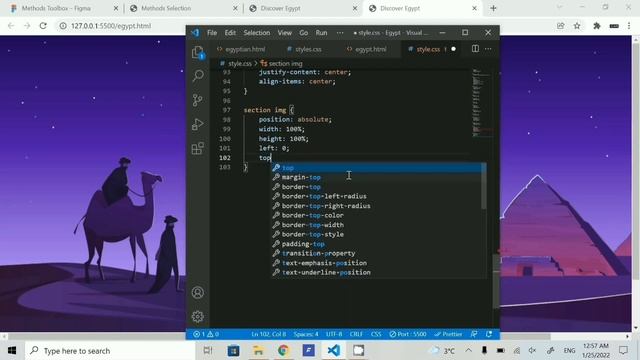This screenshot has height=360, width=640.
Task: Change the UTF-8 encoding setting
Action: click(334, 334)
